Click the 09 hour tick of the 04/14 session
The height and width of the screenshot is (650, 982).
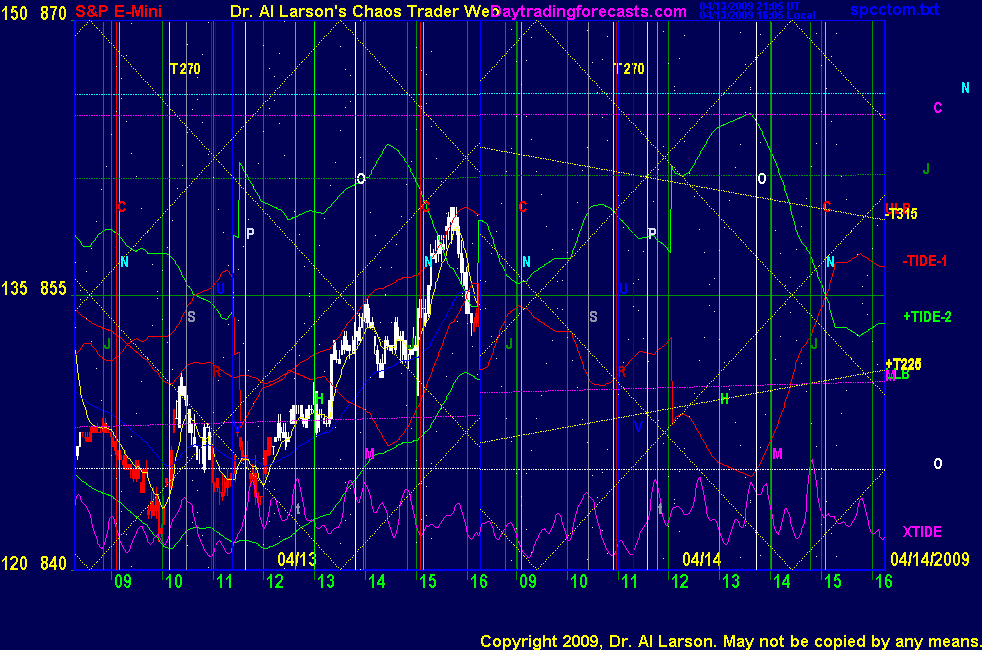click(x=528, y=582)
